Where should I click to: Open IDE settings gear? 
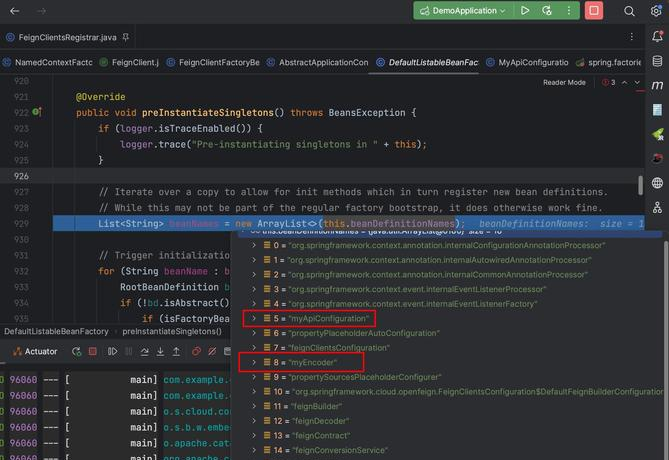click(657, 11)
